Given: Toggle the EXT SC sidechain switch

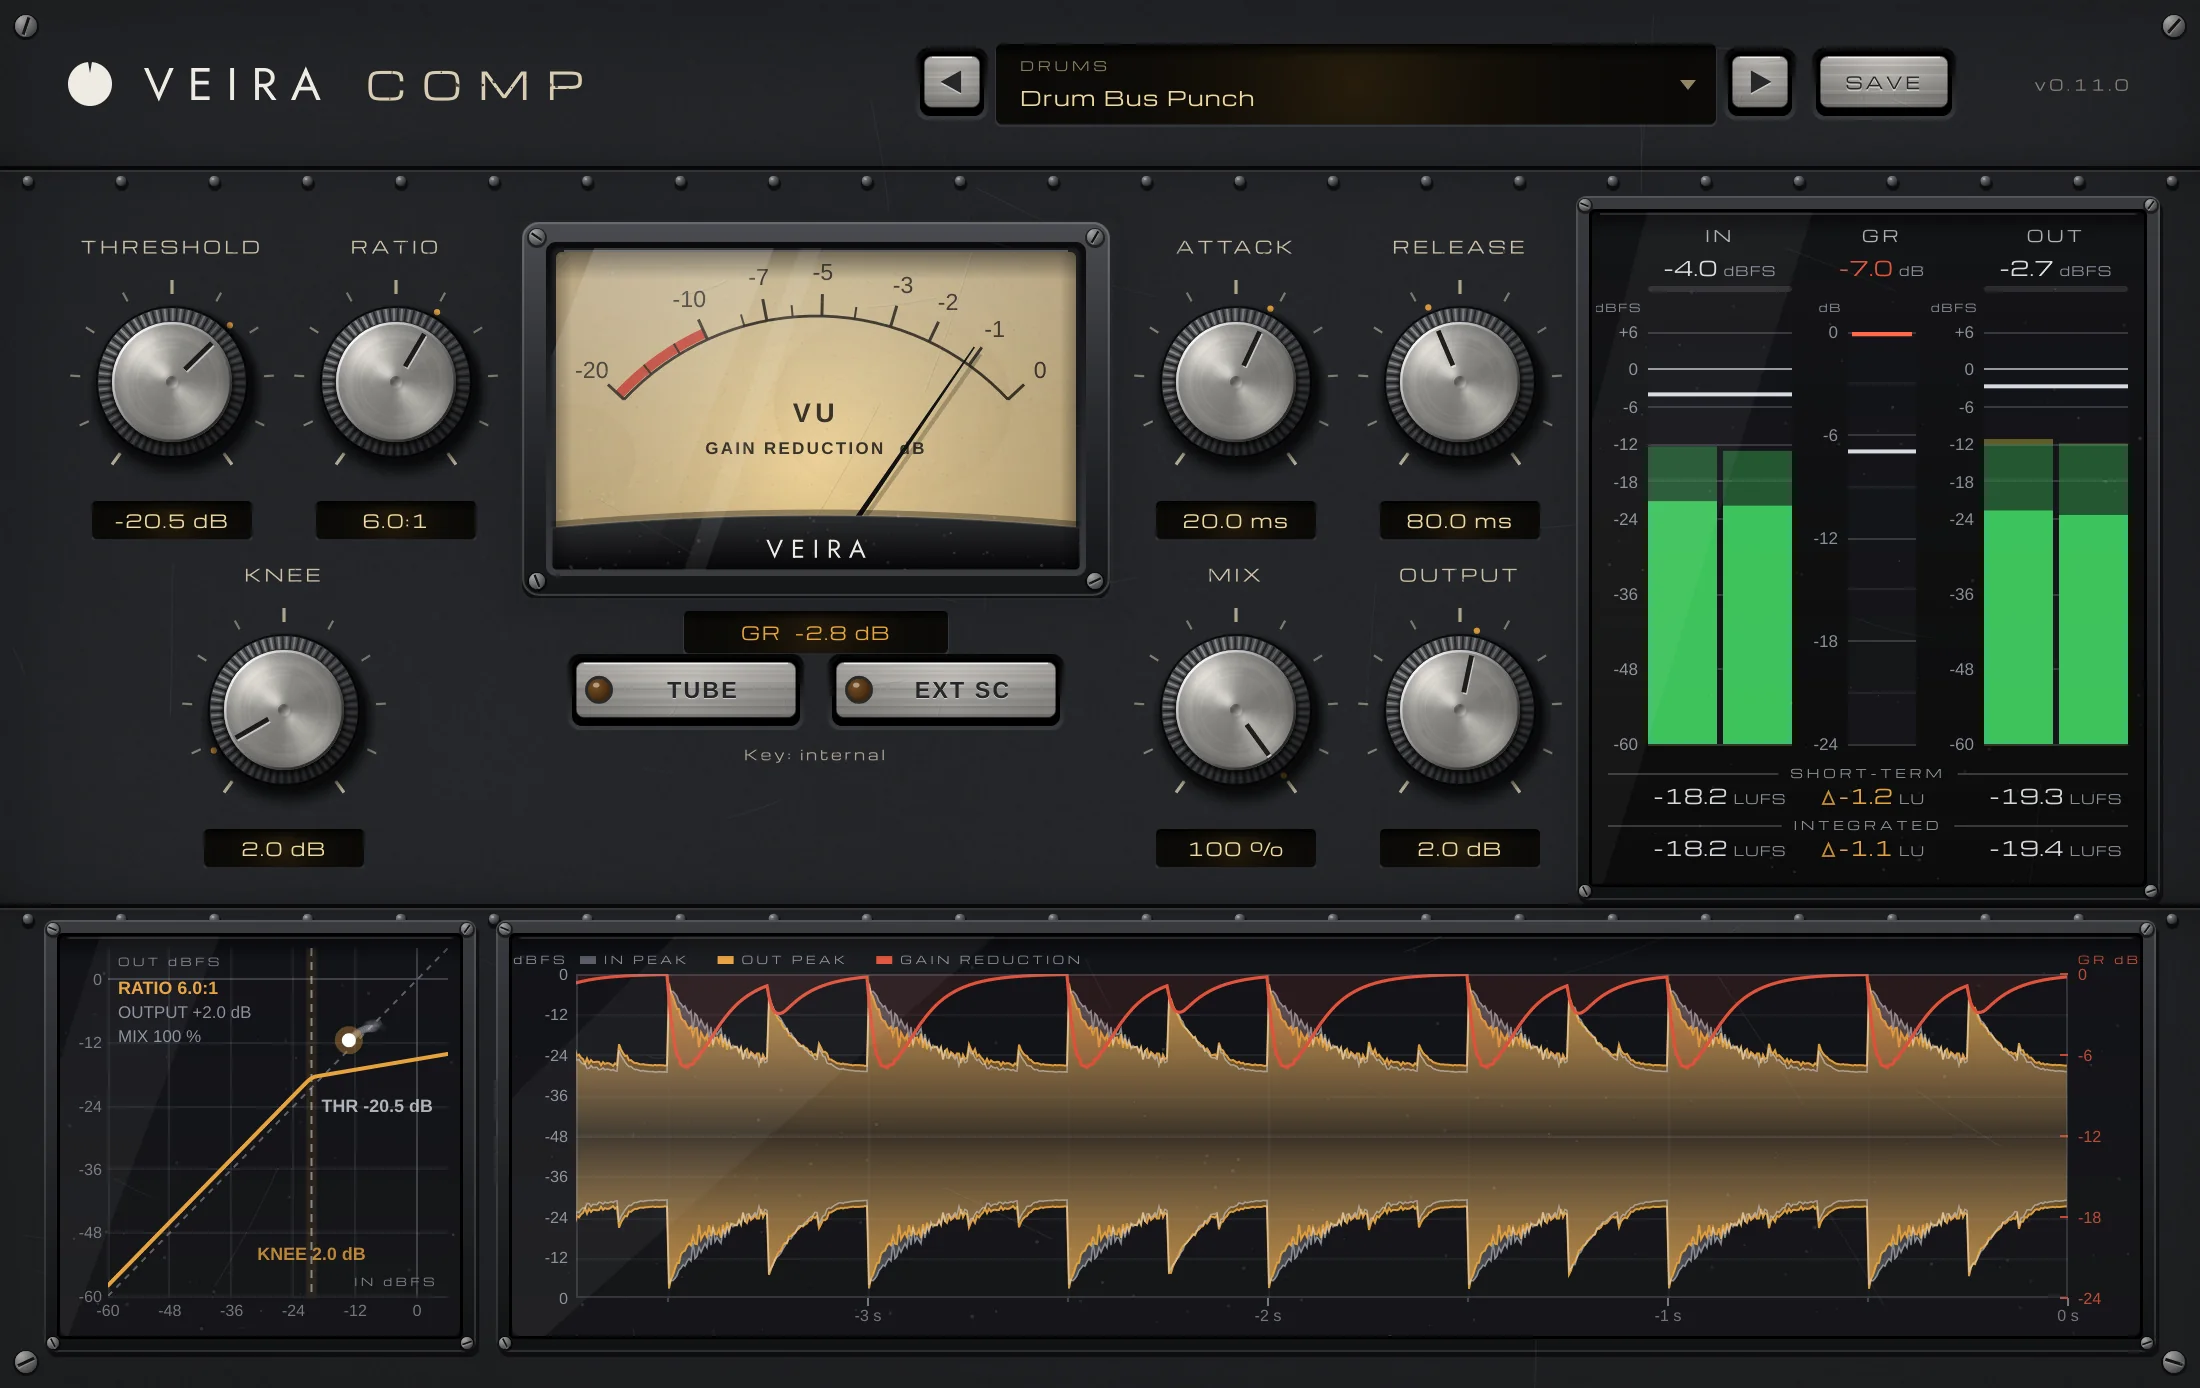Looking at the screenshot, I should click(946, 690).
